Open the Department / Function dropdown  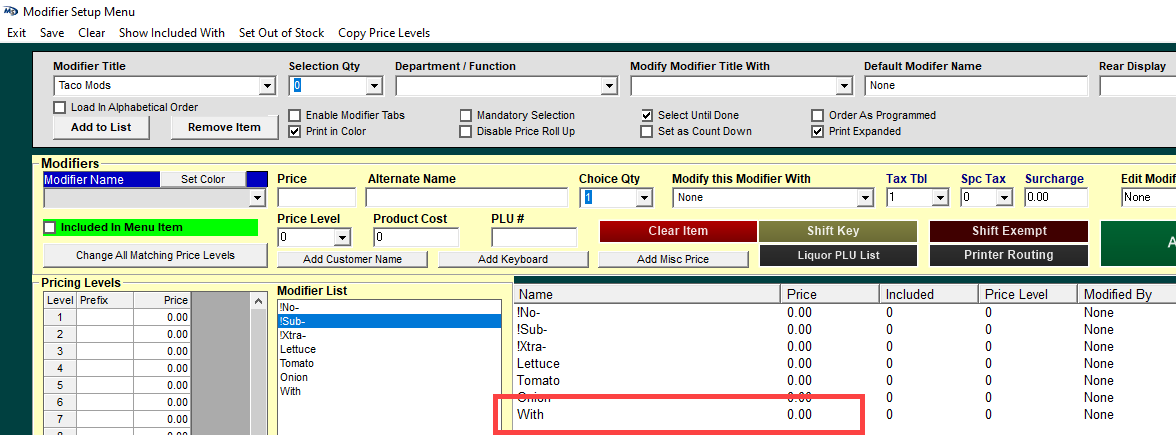(609, 87)
